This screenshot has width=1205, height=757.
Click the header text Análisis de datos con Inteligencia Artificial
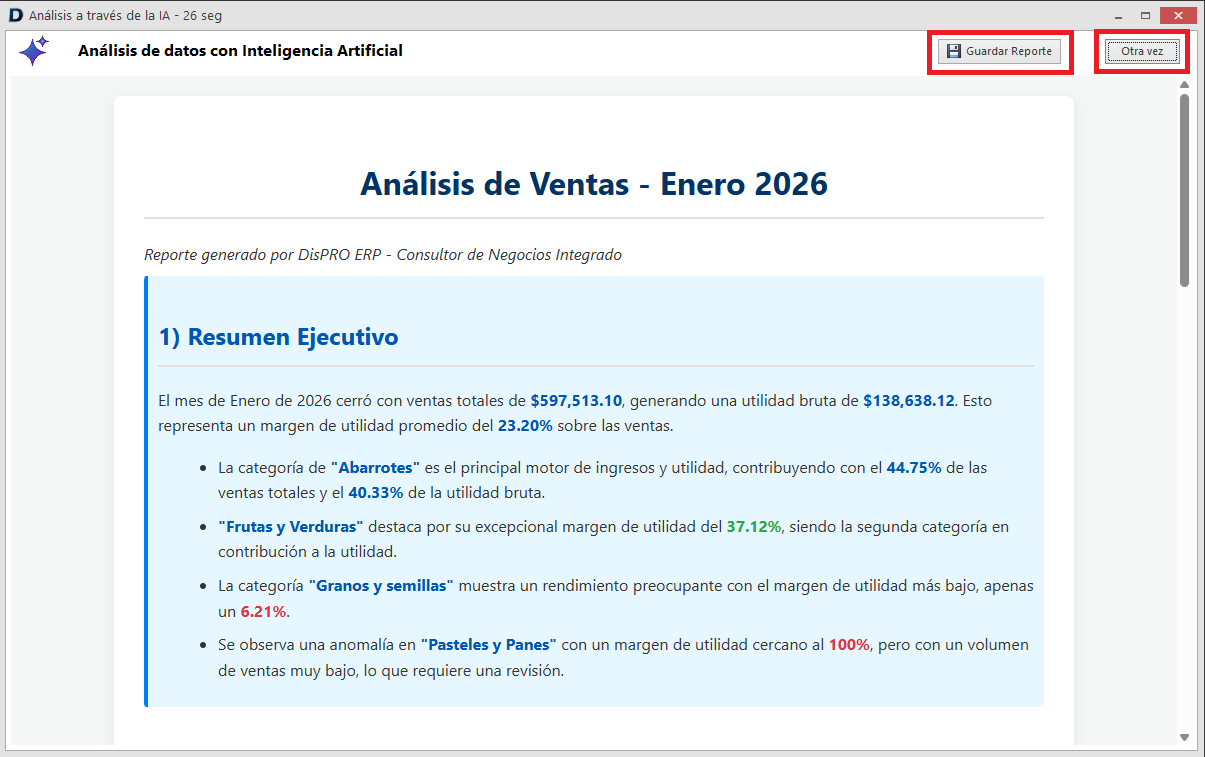(240, 50)
